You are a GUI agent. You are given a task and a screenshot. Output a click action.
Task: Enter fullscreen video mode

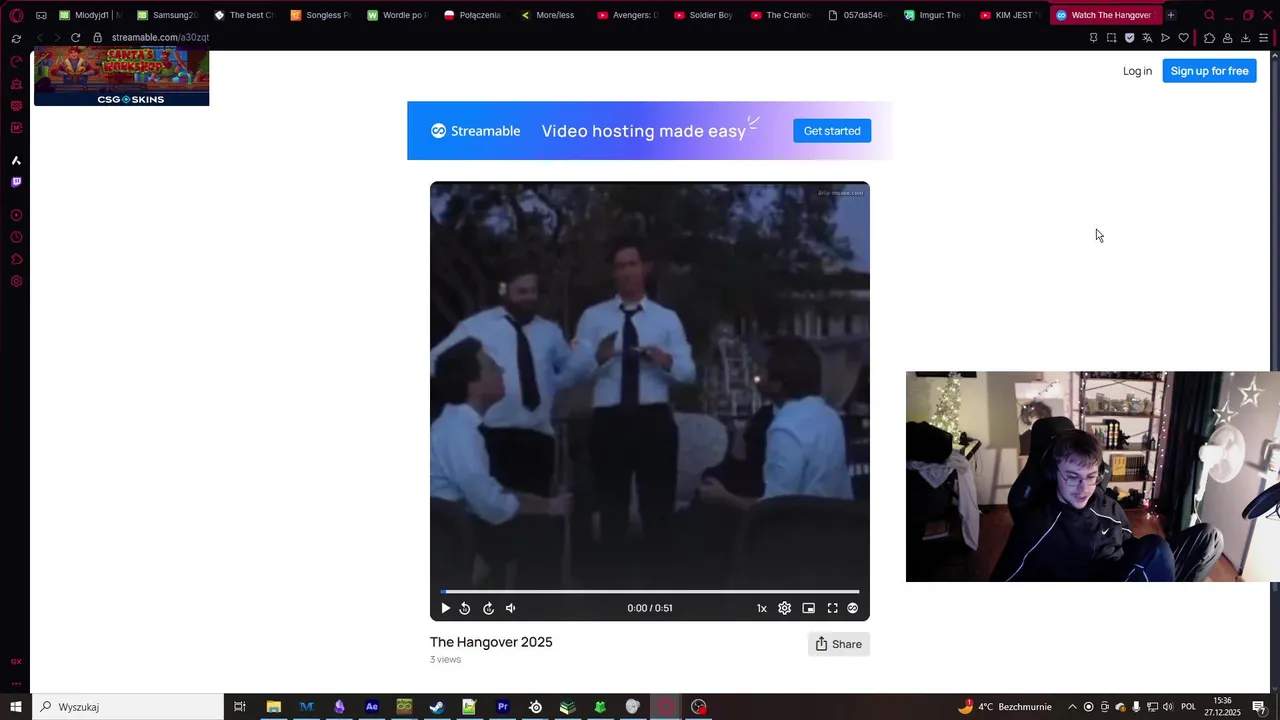(x=832, y=608)
